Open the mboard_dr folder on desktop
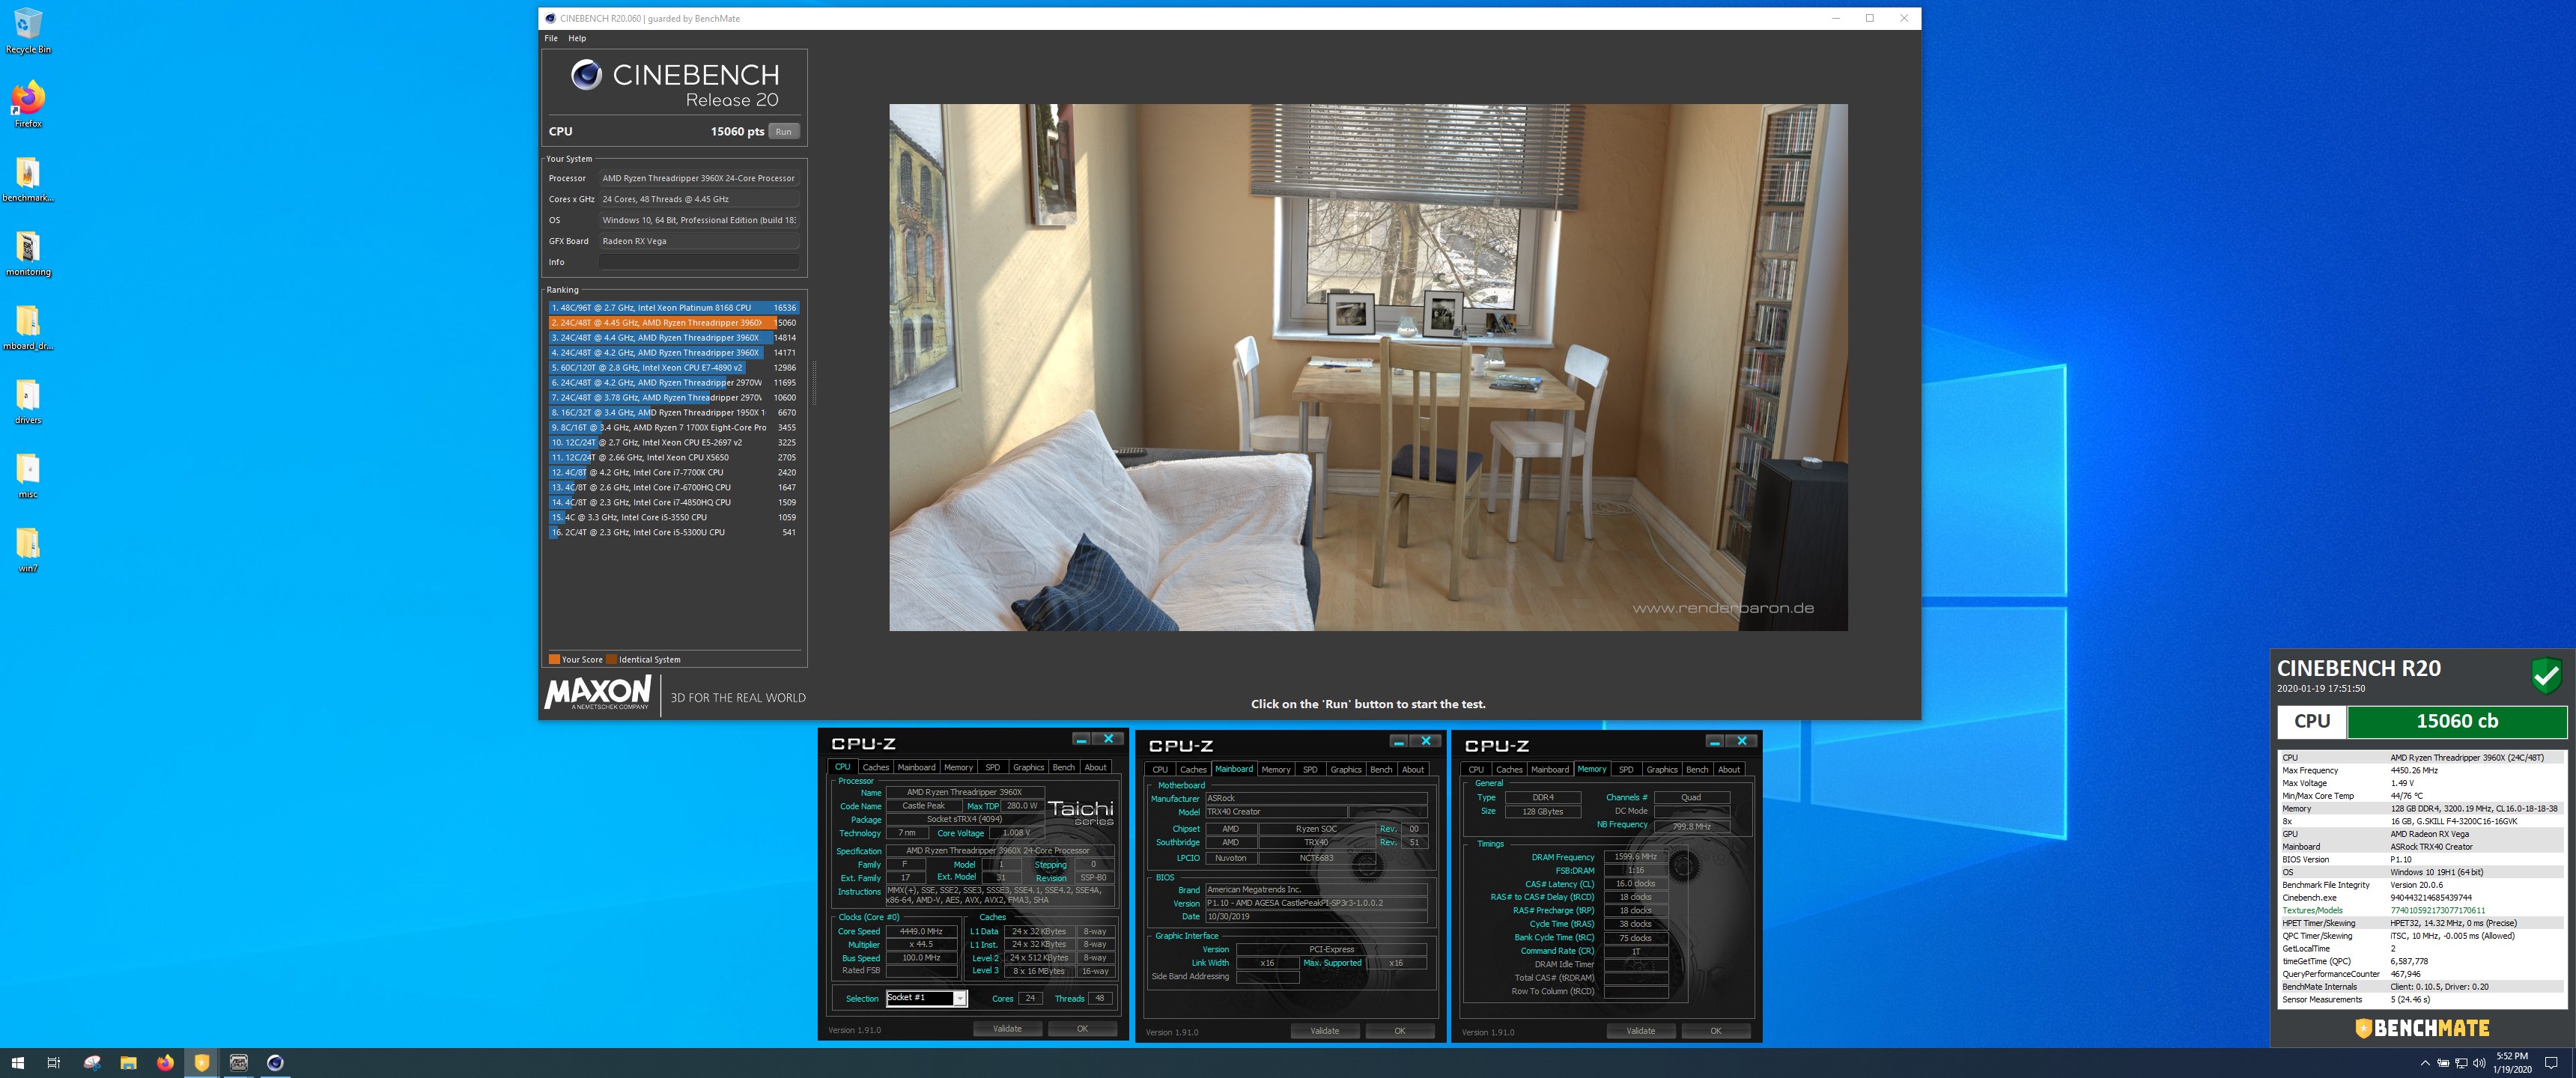Viewport: 2576px width, 1078px height. [28, 327]
